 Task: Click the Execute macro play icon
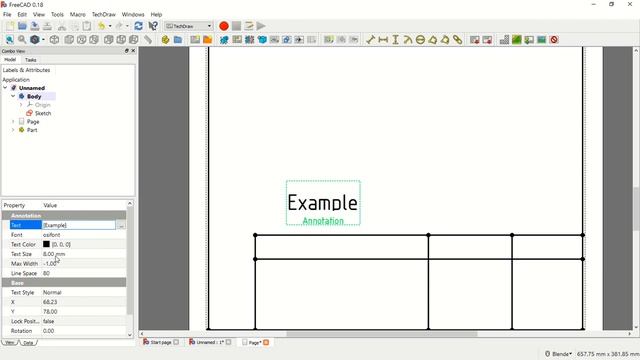[x=261, y=26]
